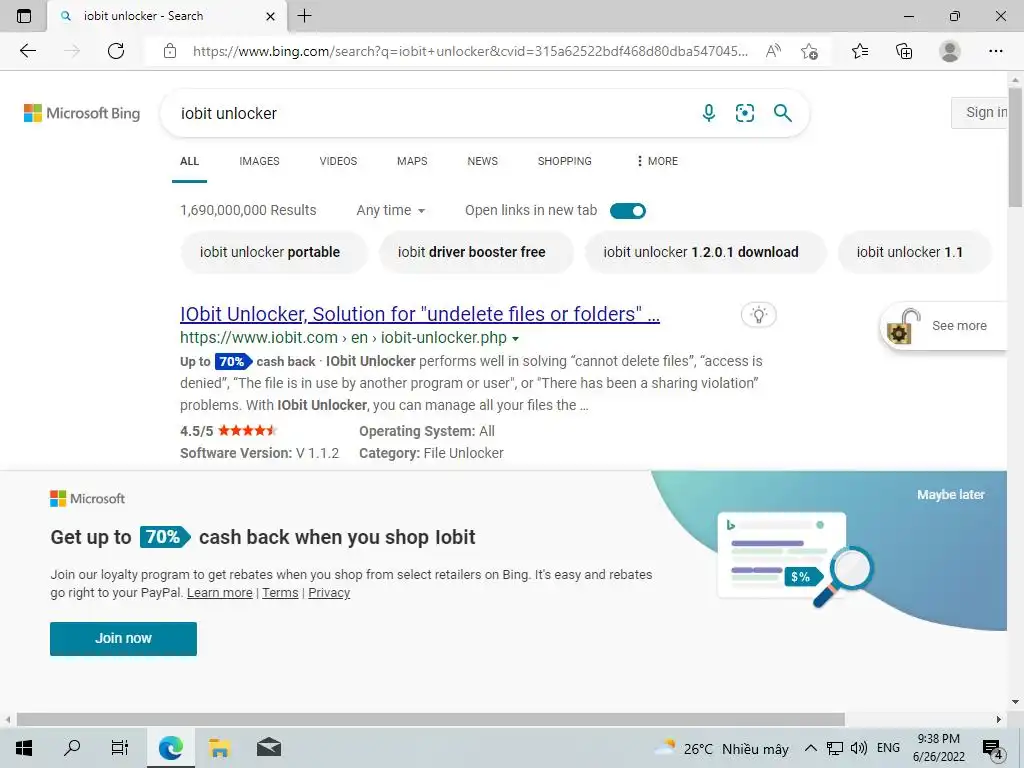Submit the Bing search
Image resolution: width=1024 pixels, height=768 pixels.
[782, 113]
